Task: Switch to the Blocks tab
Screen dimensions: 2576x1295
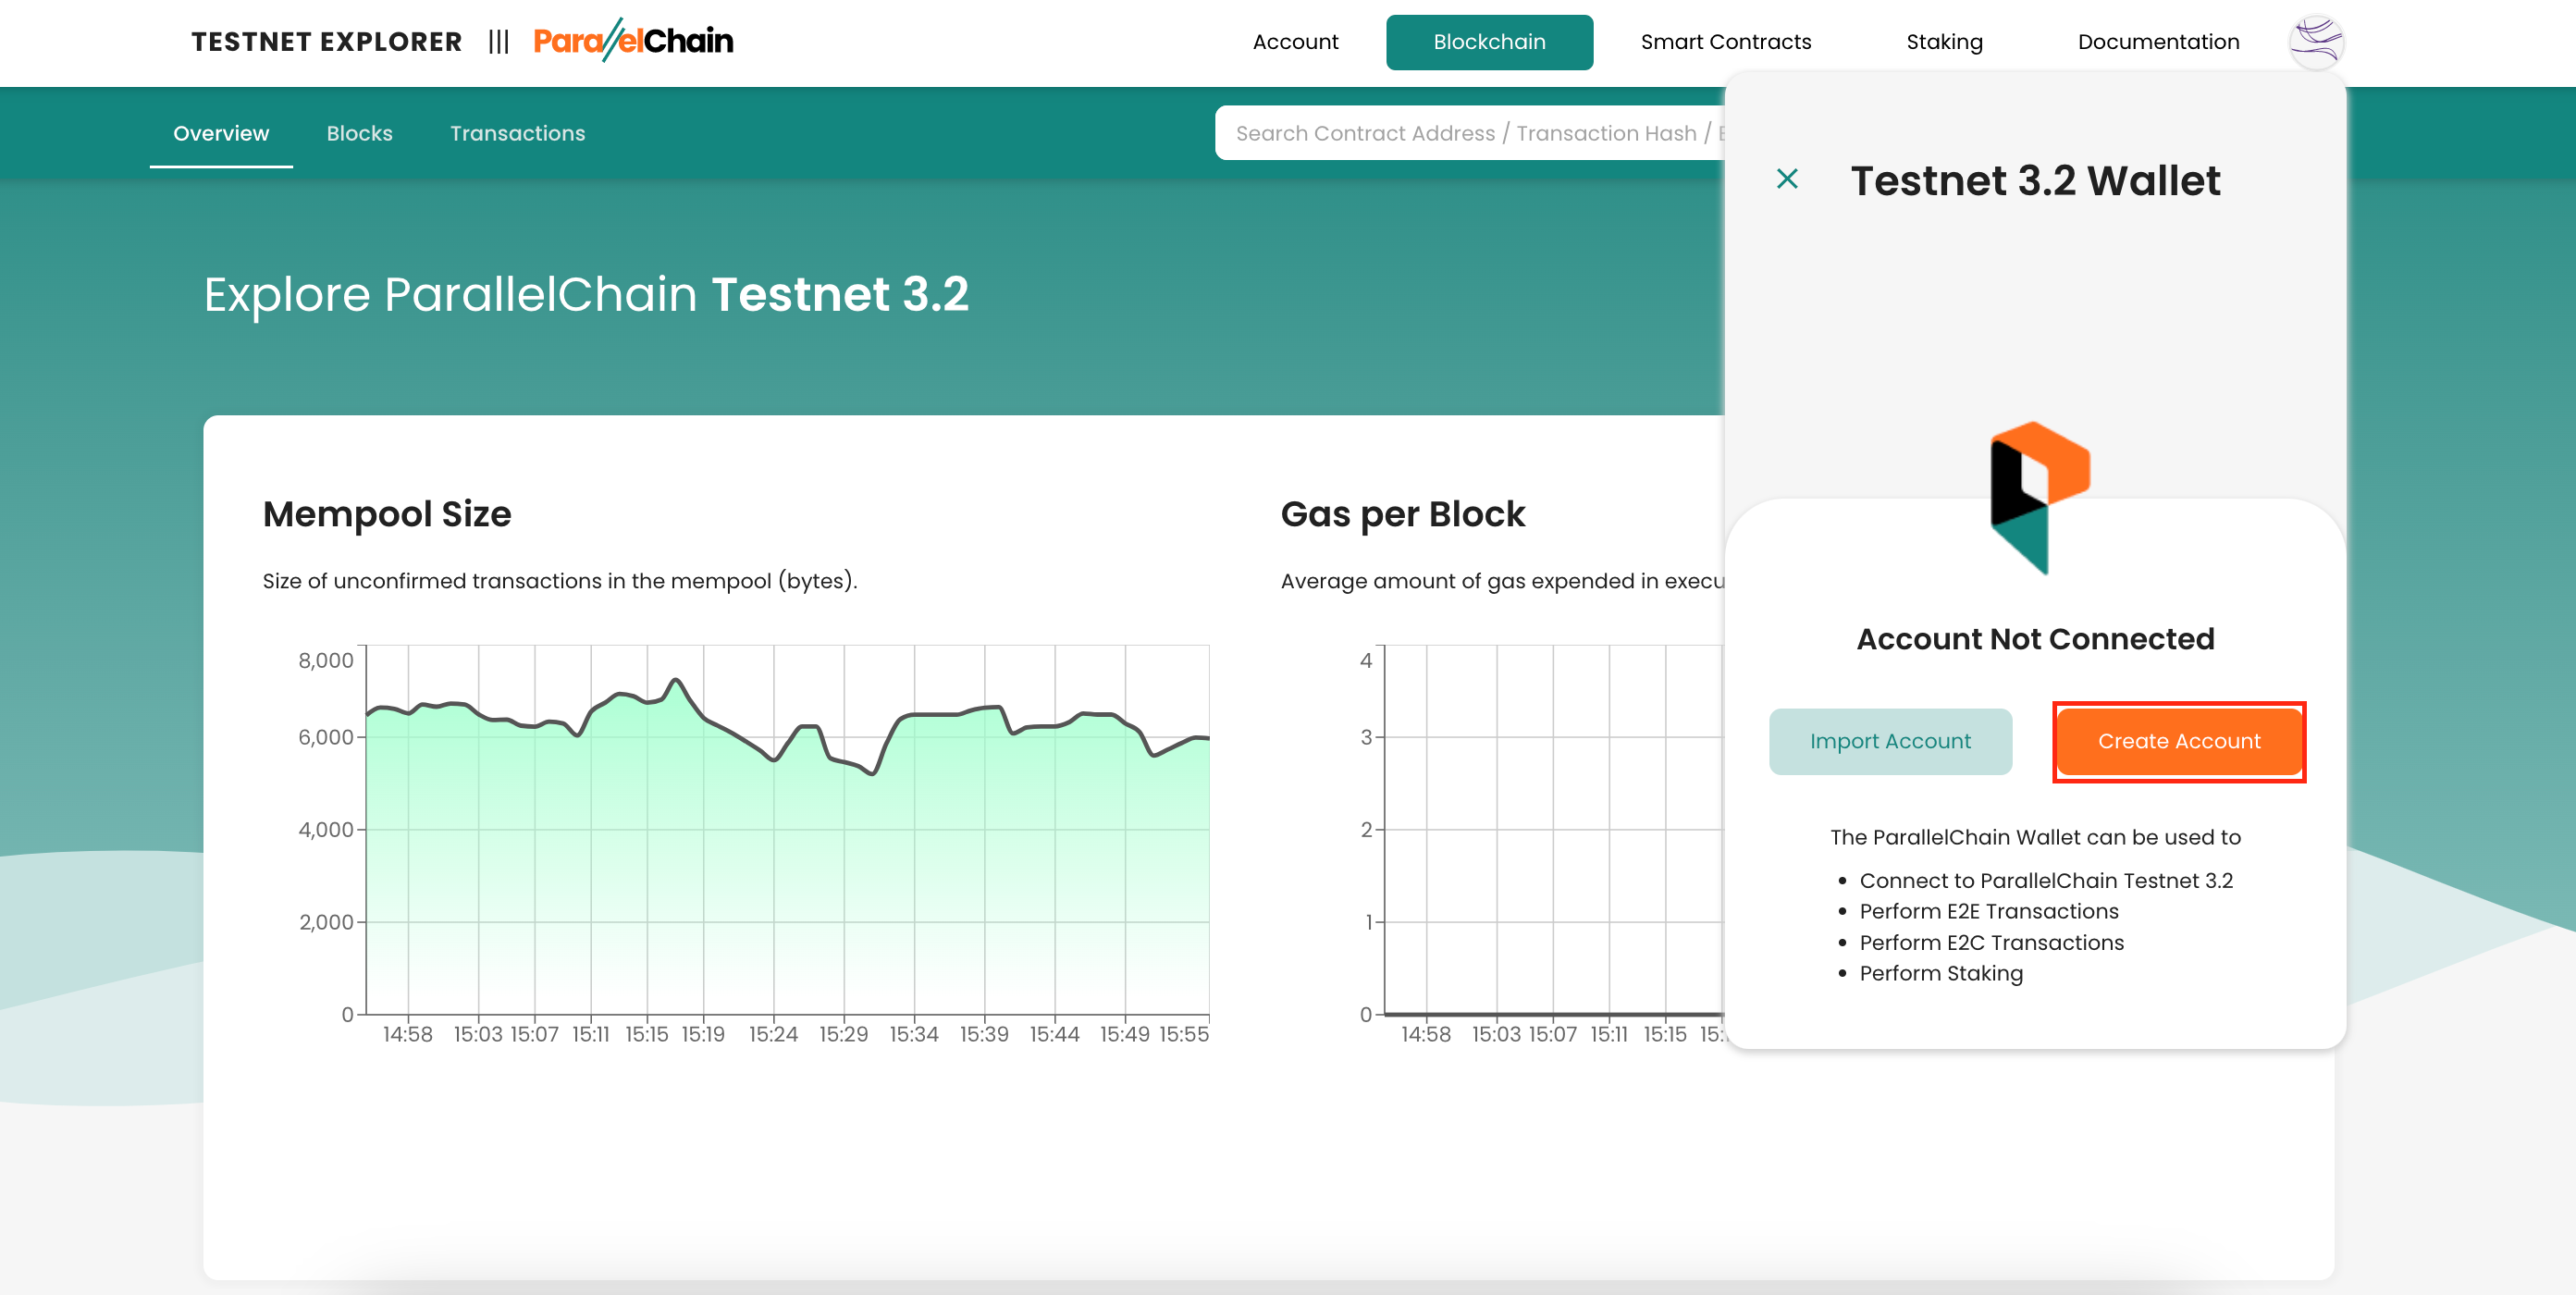Action: (359, 133)
